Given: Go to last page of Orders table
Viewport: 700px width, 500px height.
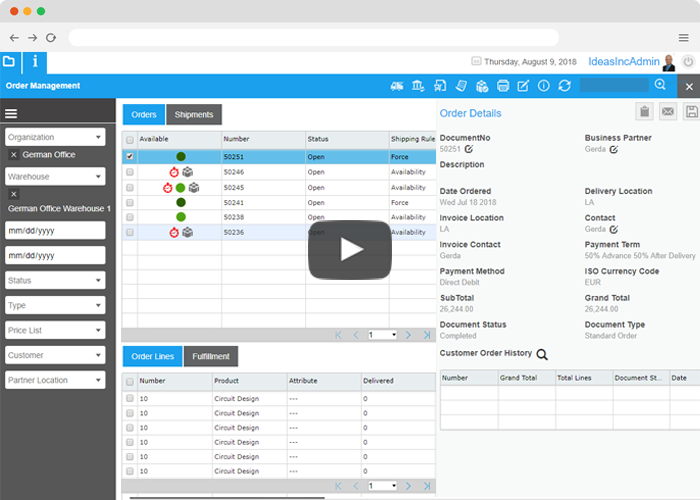Looking at the screenshot, I should (x=427, y=335).
